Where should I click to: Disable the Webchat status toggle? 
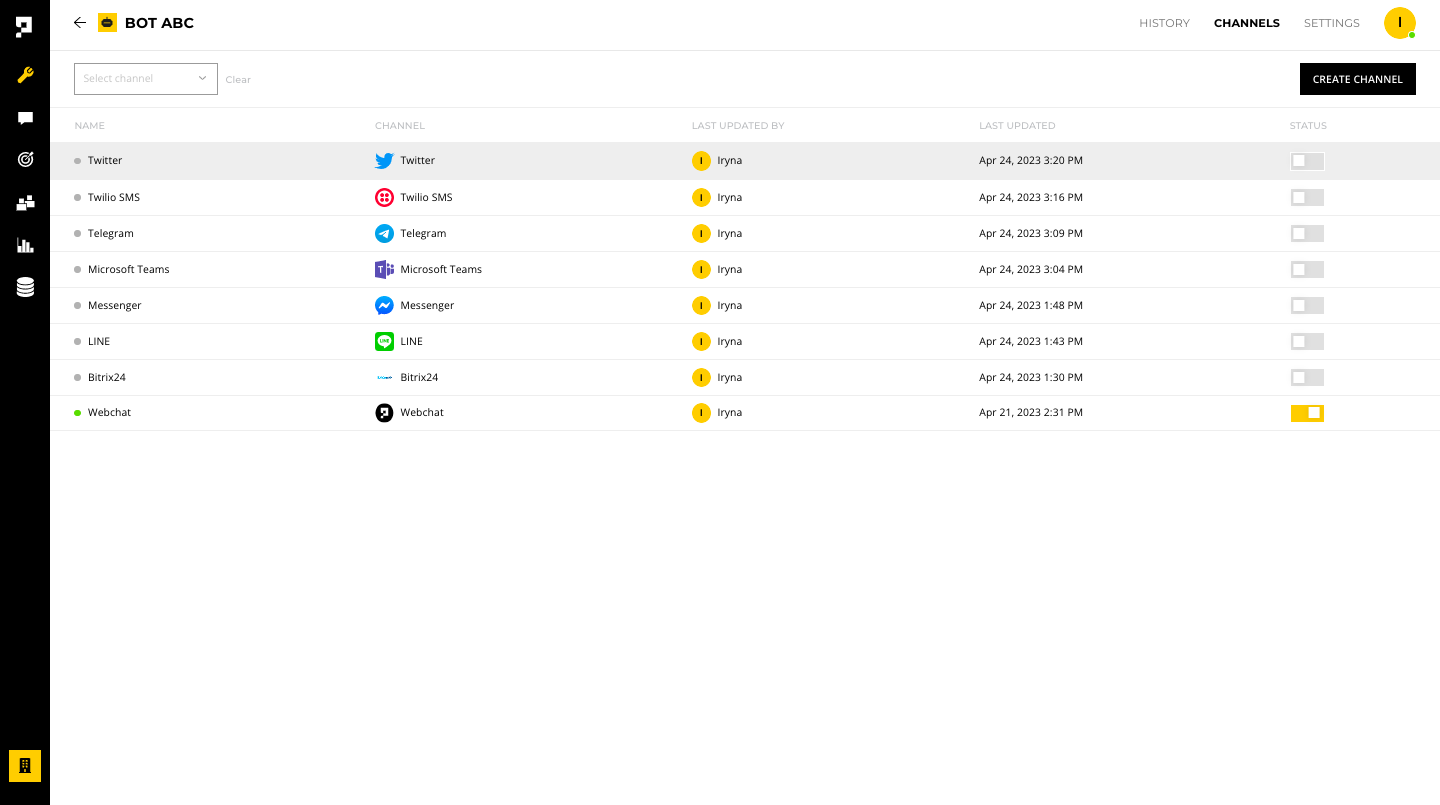(1307, 412)
